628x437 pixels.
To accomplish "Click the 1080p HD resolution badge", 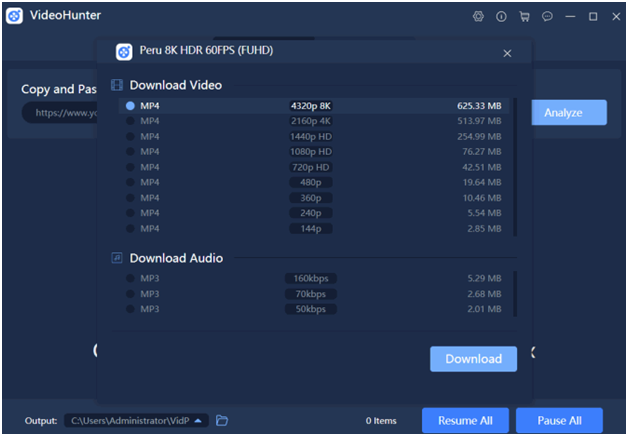I will [311, 151].
